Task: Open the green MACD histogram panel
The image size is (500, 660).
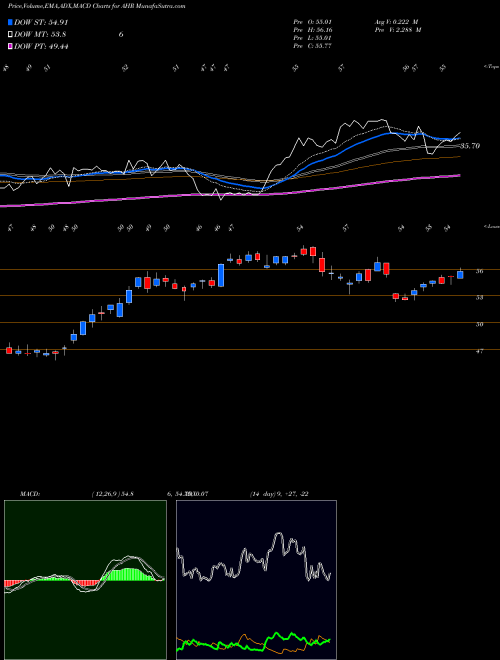Action: tap(85, 580)
